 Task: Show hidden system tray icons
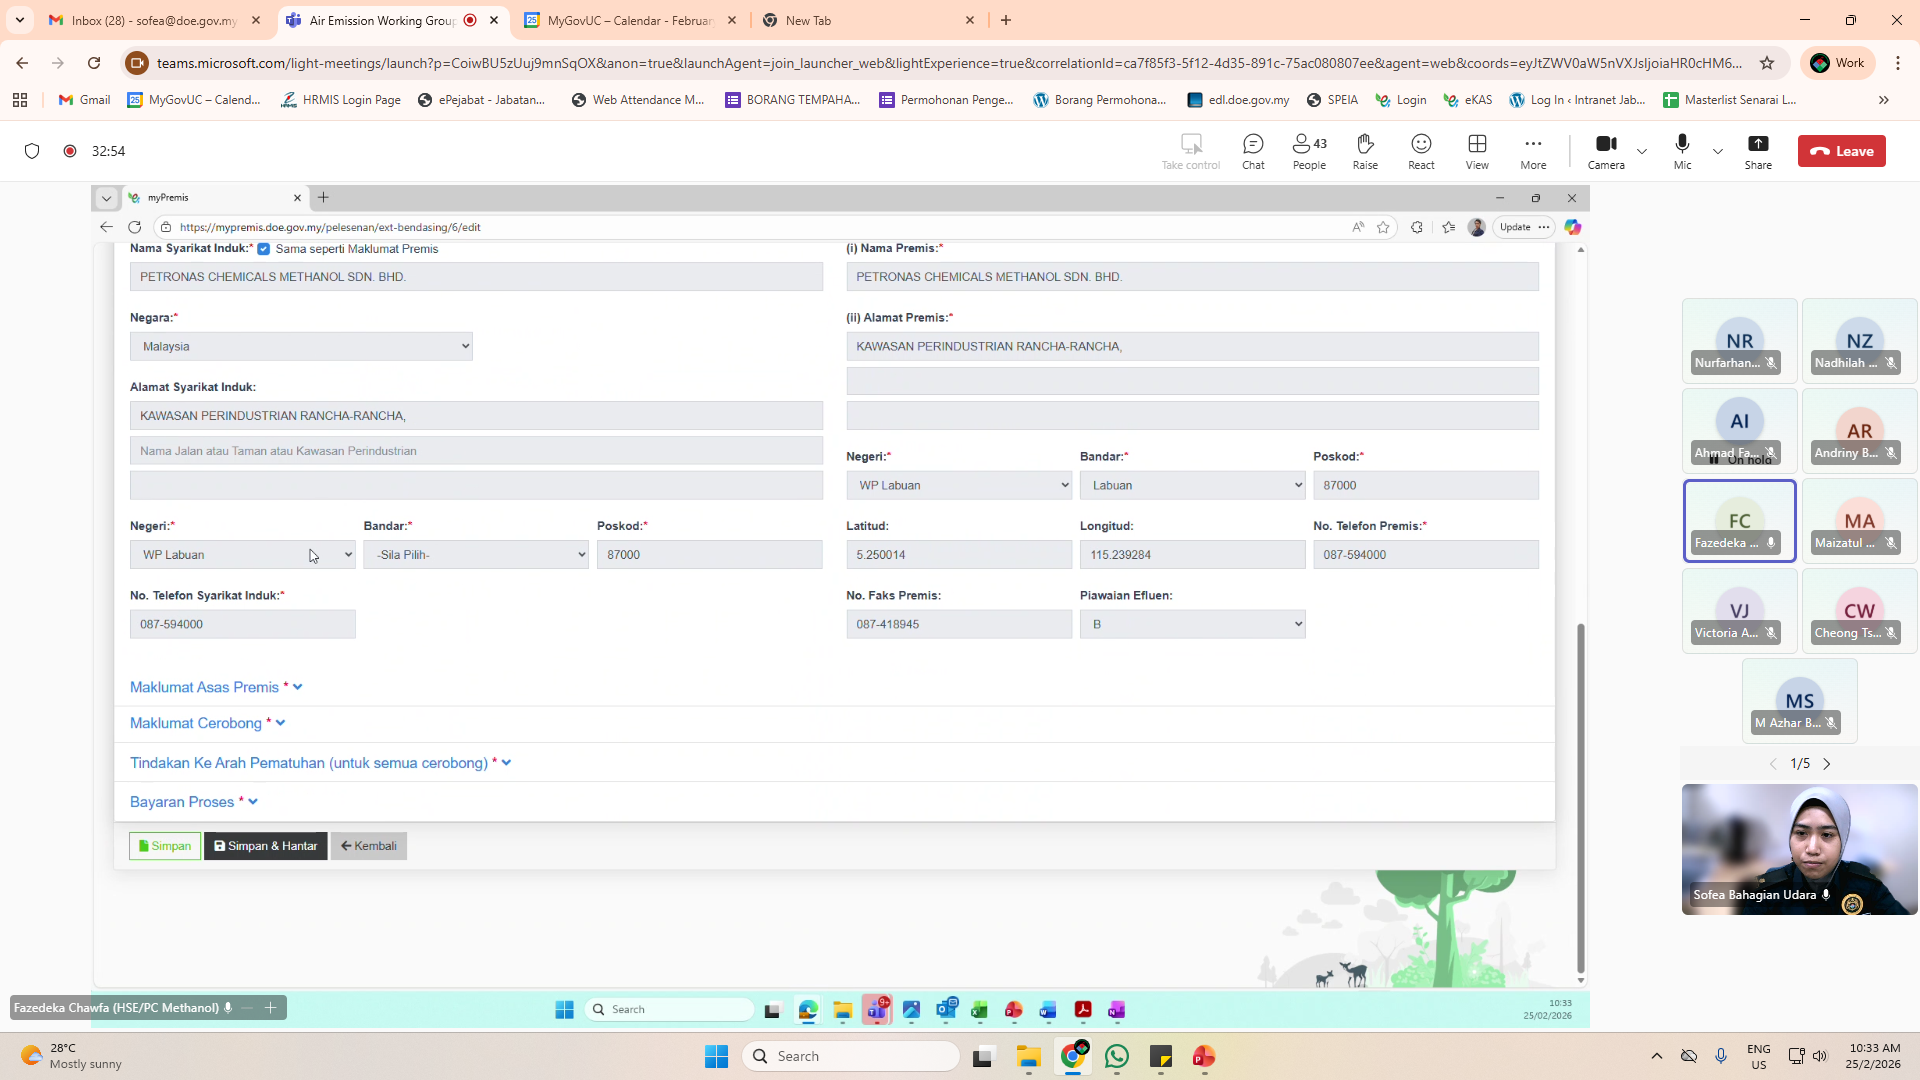click(x=1657, y=1056)
